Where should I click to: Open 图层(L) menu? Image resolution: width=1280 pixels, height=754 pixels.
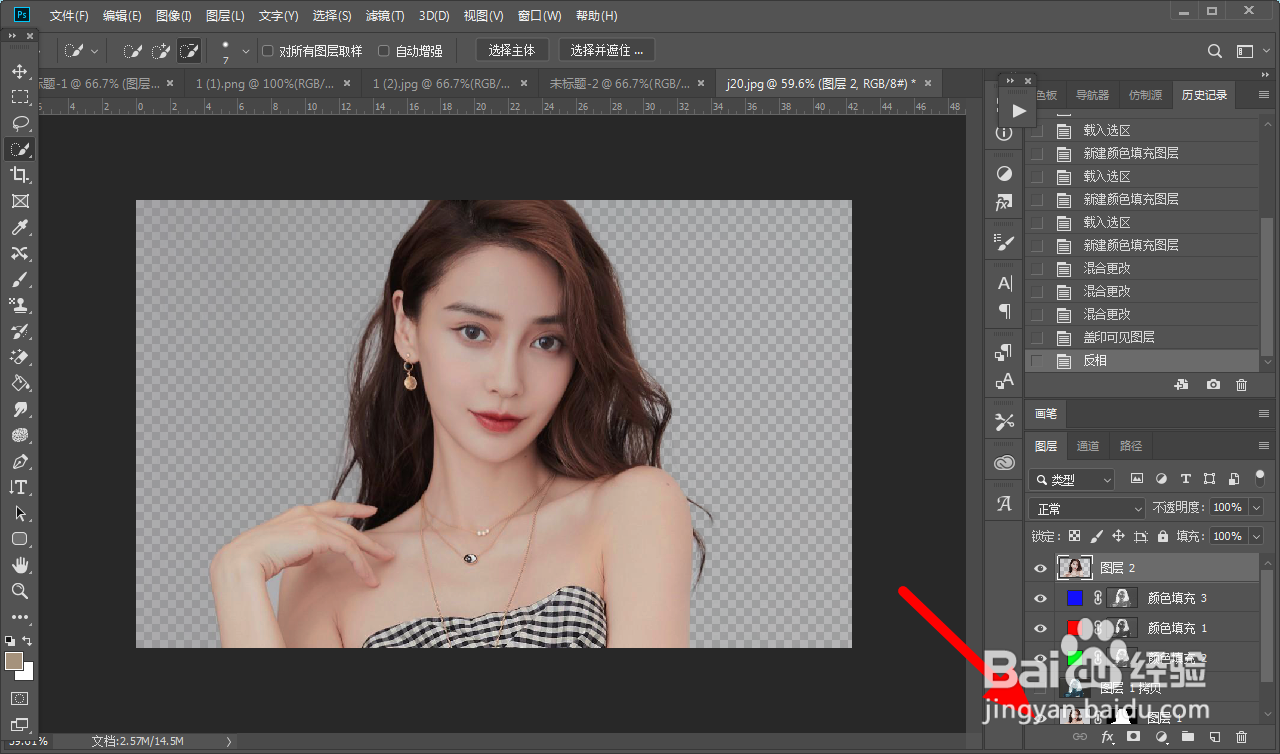(225, 16)
